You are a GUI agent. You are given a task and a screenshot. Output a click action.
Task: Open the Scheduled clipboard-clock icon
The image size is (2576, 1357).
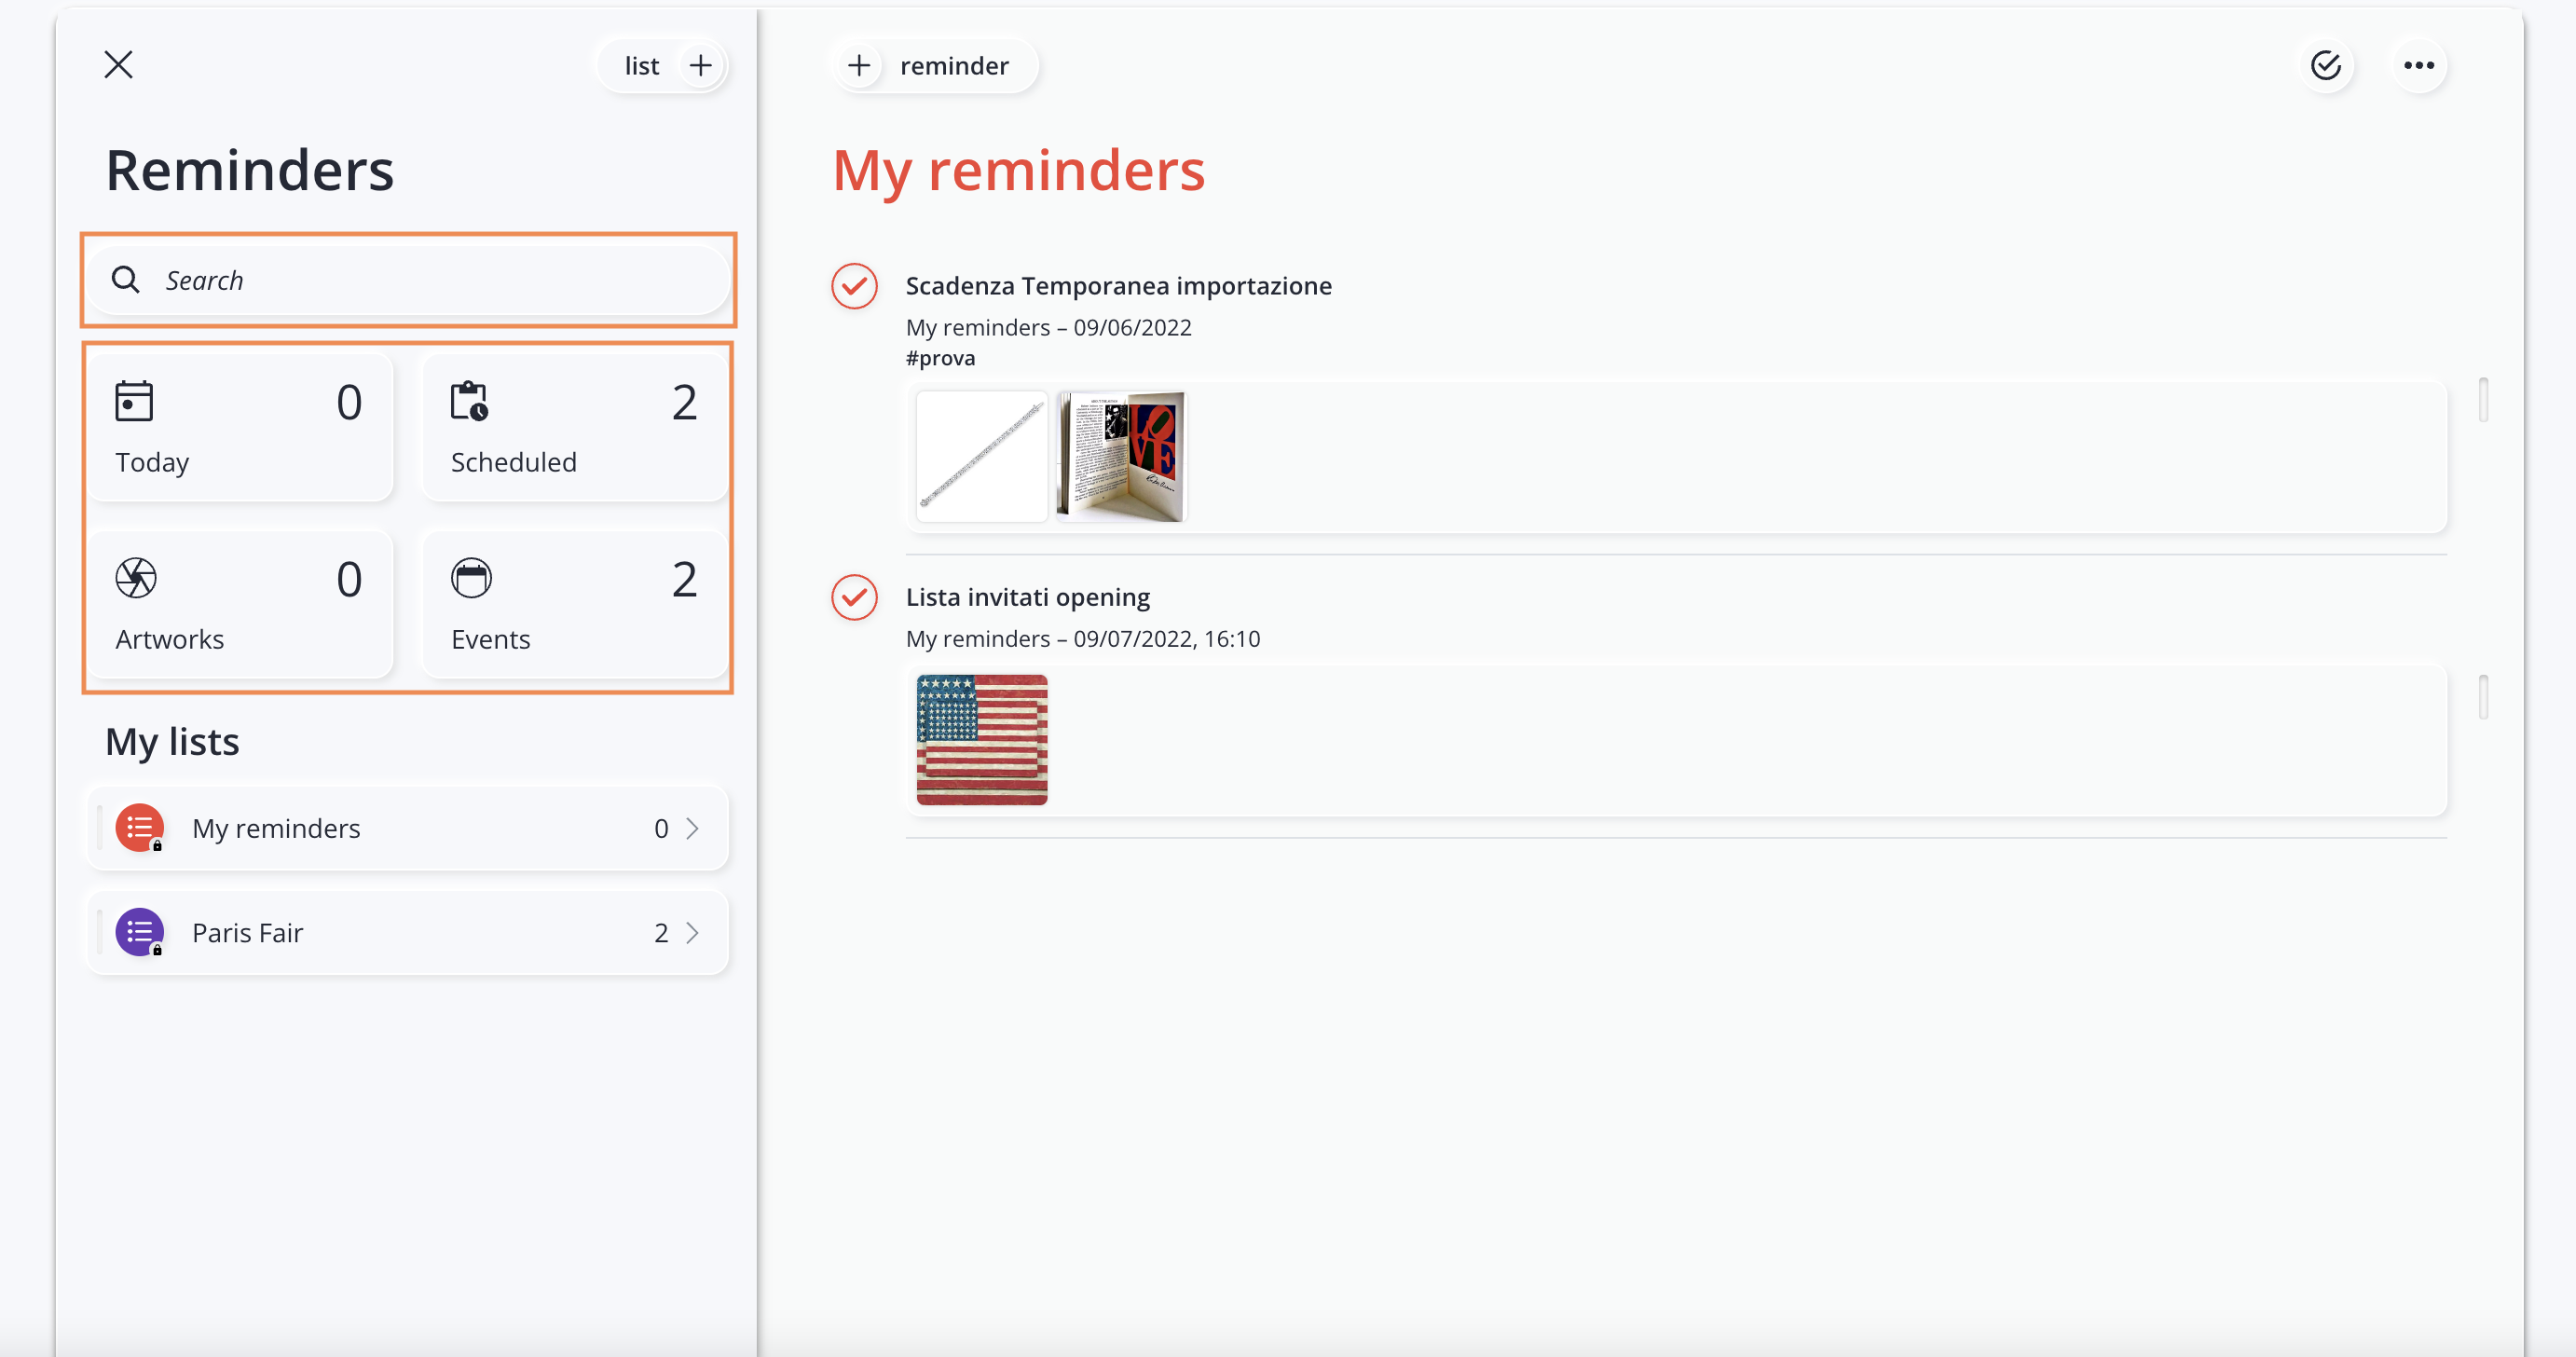tap(469, 401)
